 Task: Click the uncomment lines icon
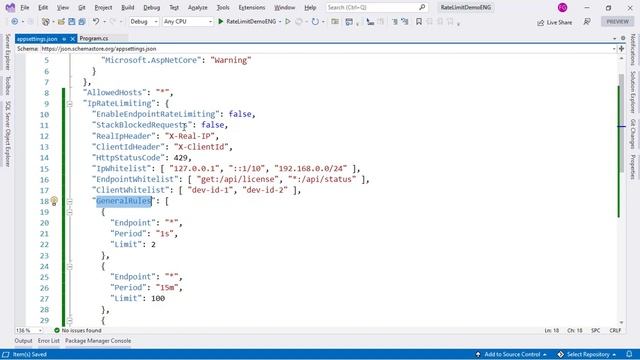coord(405,22)
